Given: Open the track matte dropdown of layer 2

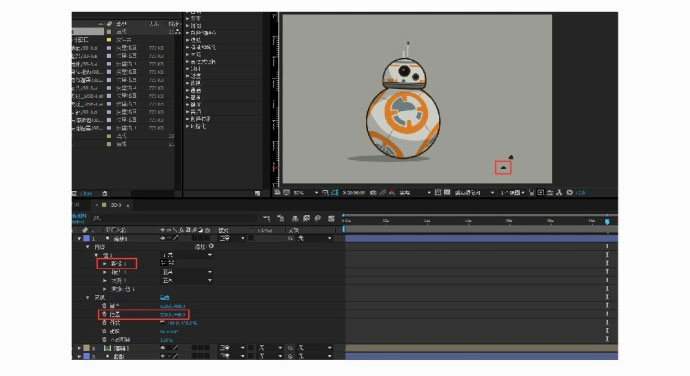Looking at the screenshot, I should [270, 348].
